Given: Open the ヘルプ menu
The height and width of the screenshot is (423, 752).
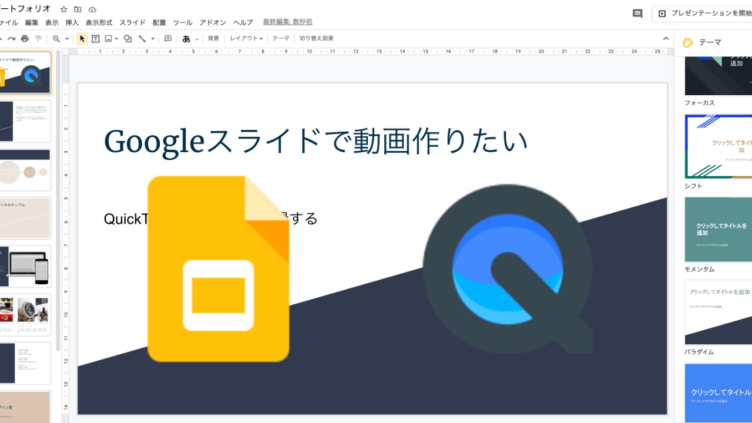Looking at the screenshot, I should point(243,23).
